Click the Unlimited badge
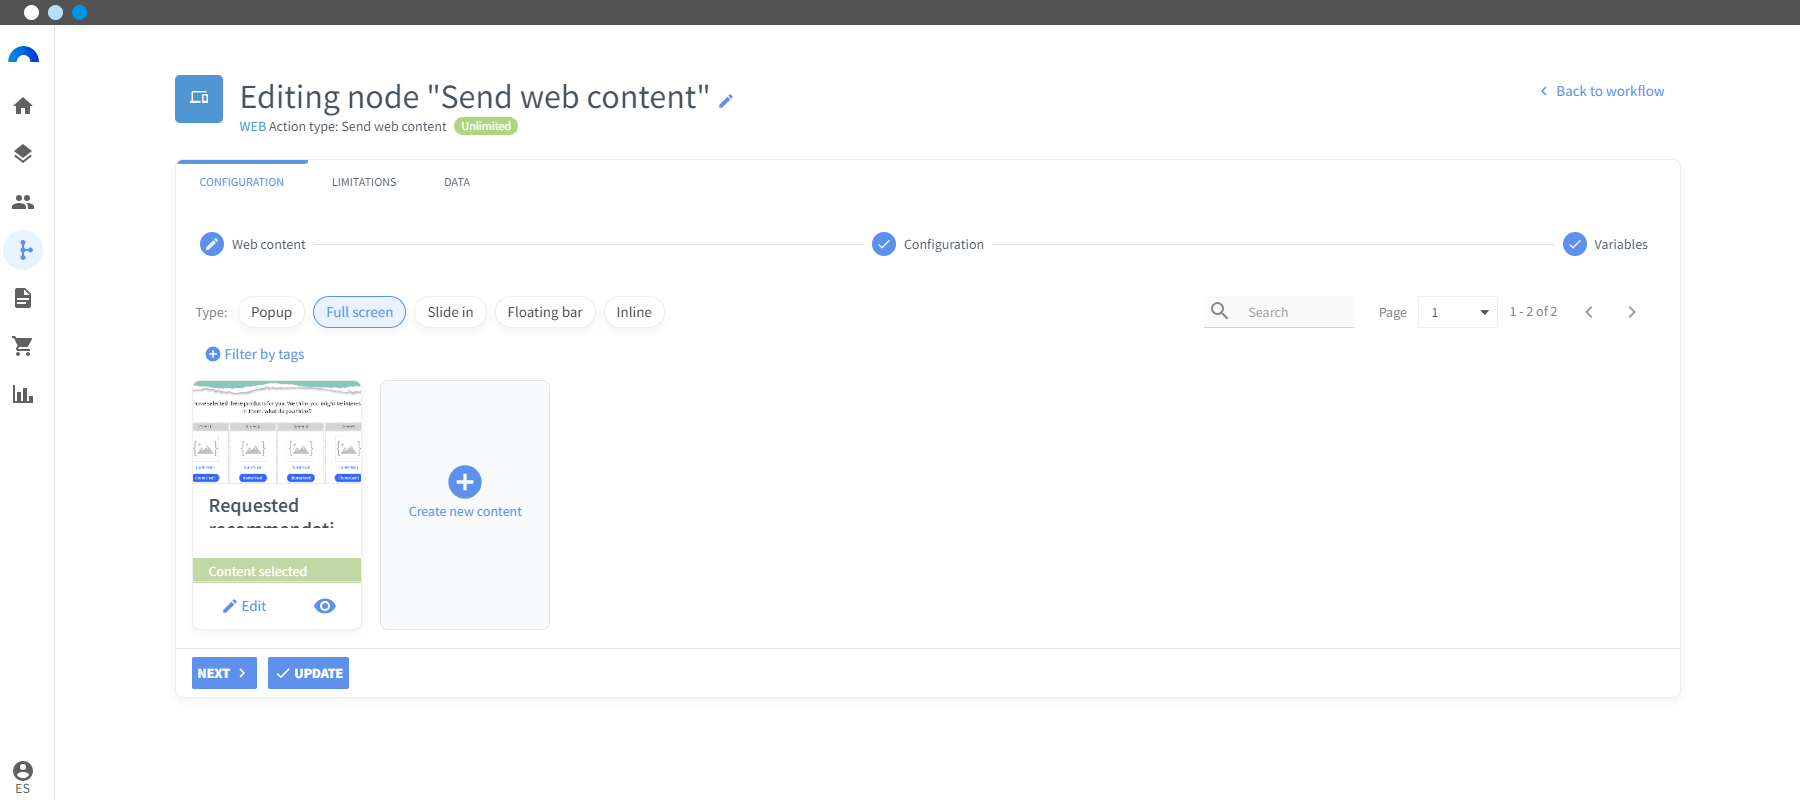This screenshot has width=1800, height=800. click(486, 126)
